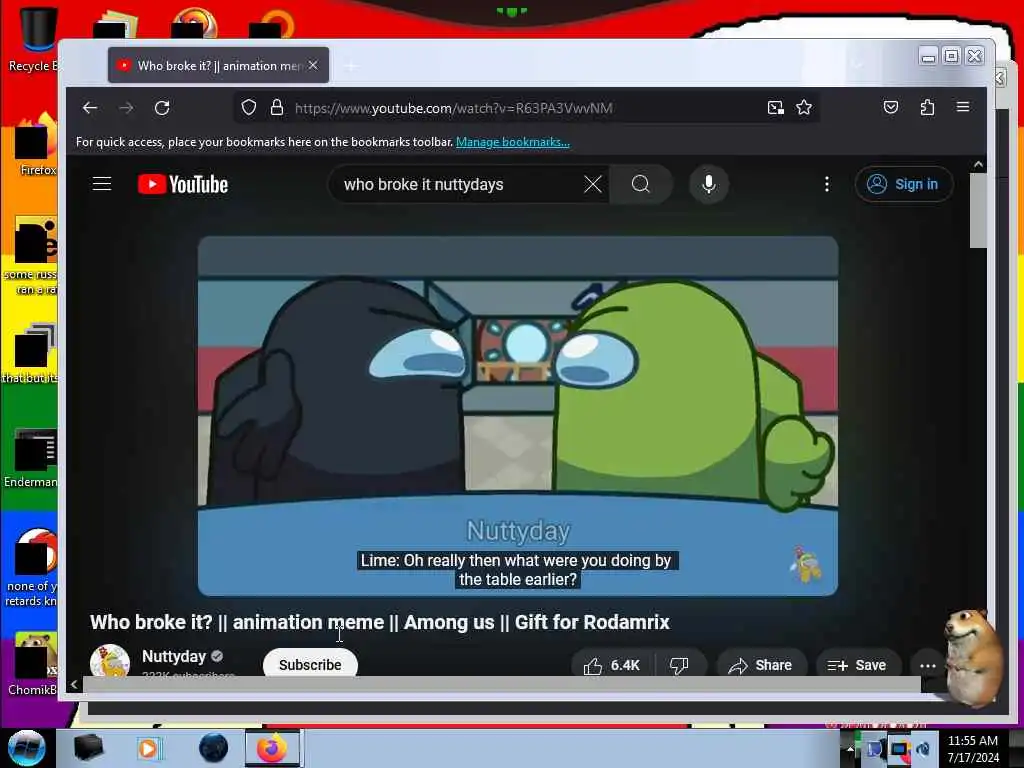This screenshot has width=1024, height=768.
Task: Reload the page with the refresh icon
Action: (162, 108)
